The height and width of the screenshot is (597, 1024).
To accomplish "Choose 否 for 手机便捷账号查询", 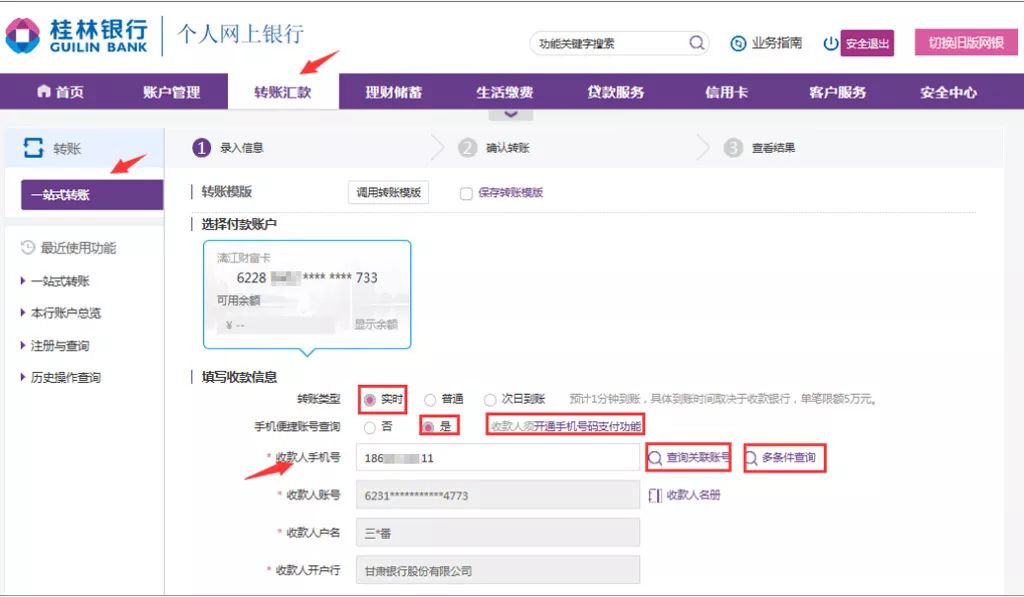I will point(370,427).
